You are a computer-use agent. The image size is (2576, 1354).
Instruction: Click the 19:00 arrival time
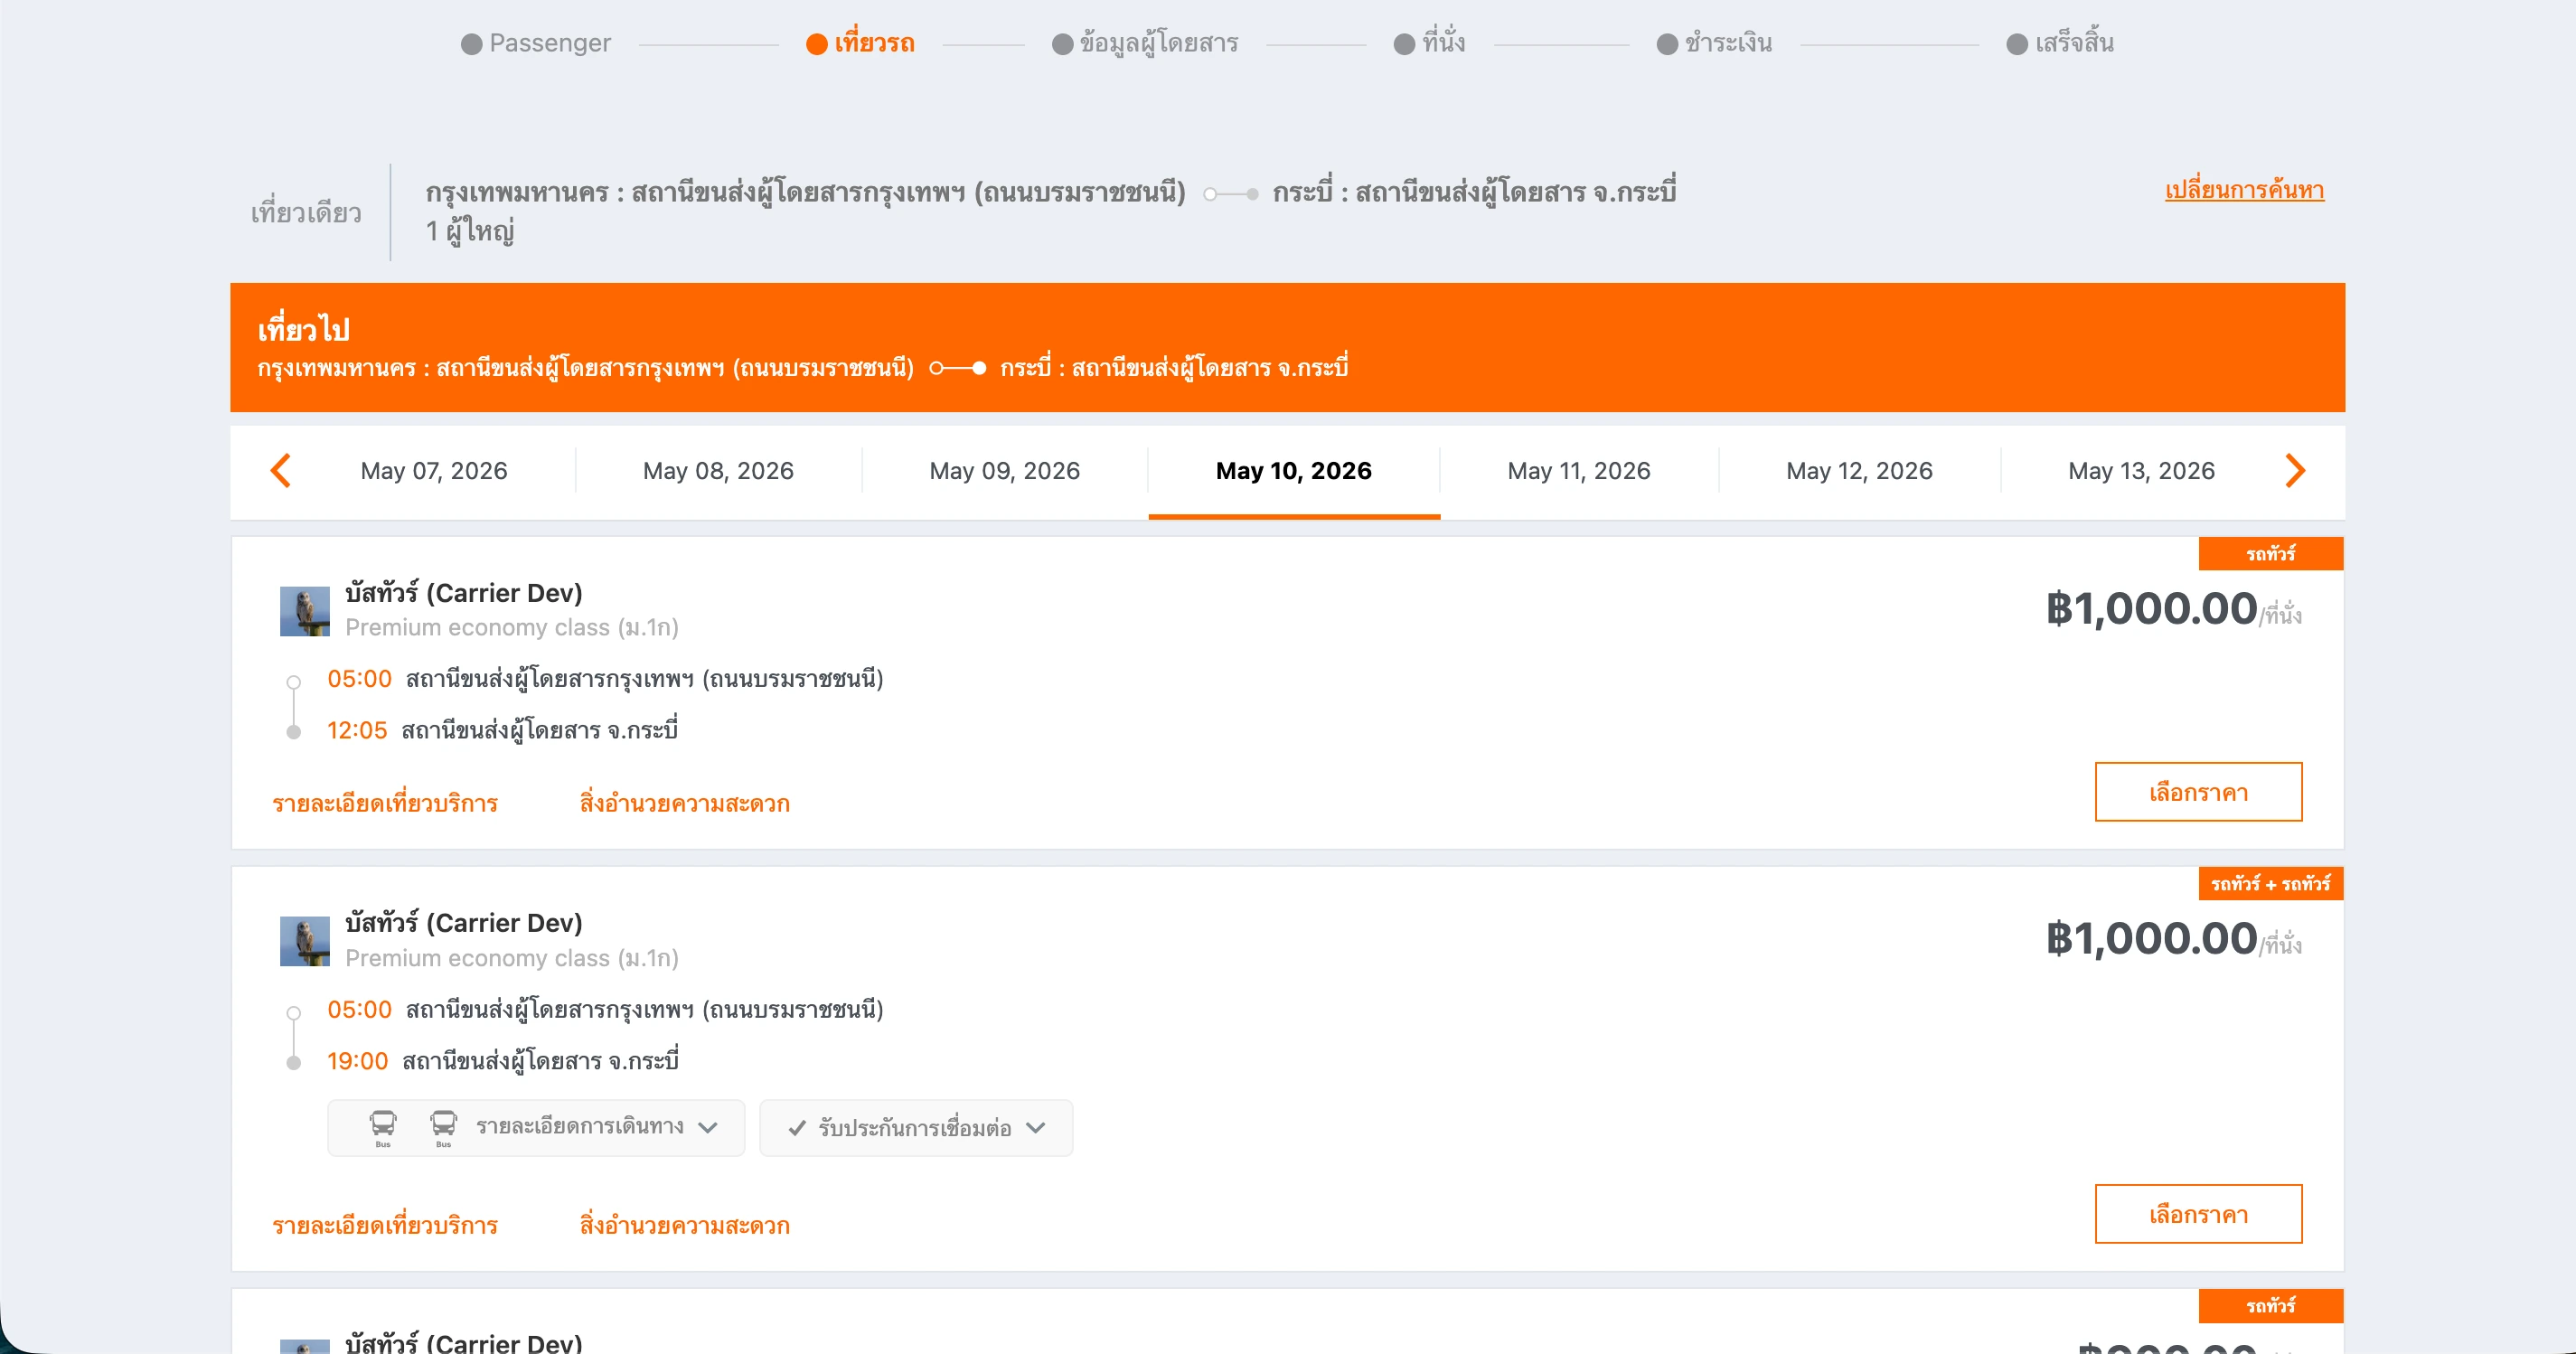[x=357, y=1060]
